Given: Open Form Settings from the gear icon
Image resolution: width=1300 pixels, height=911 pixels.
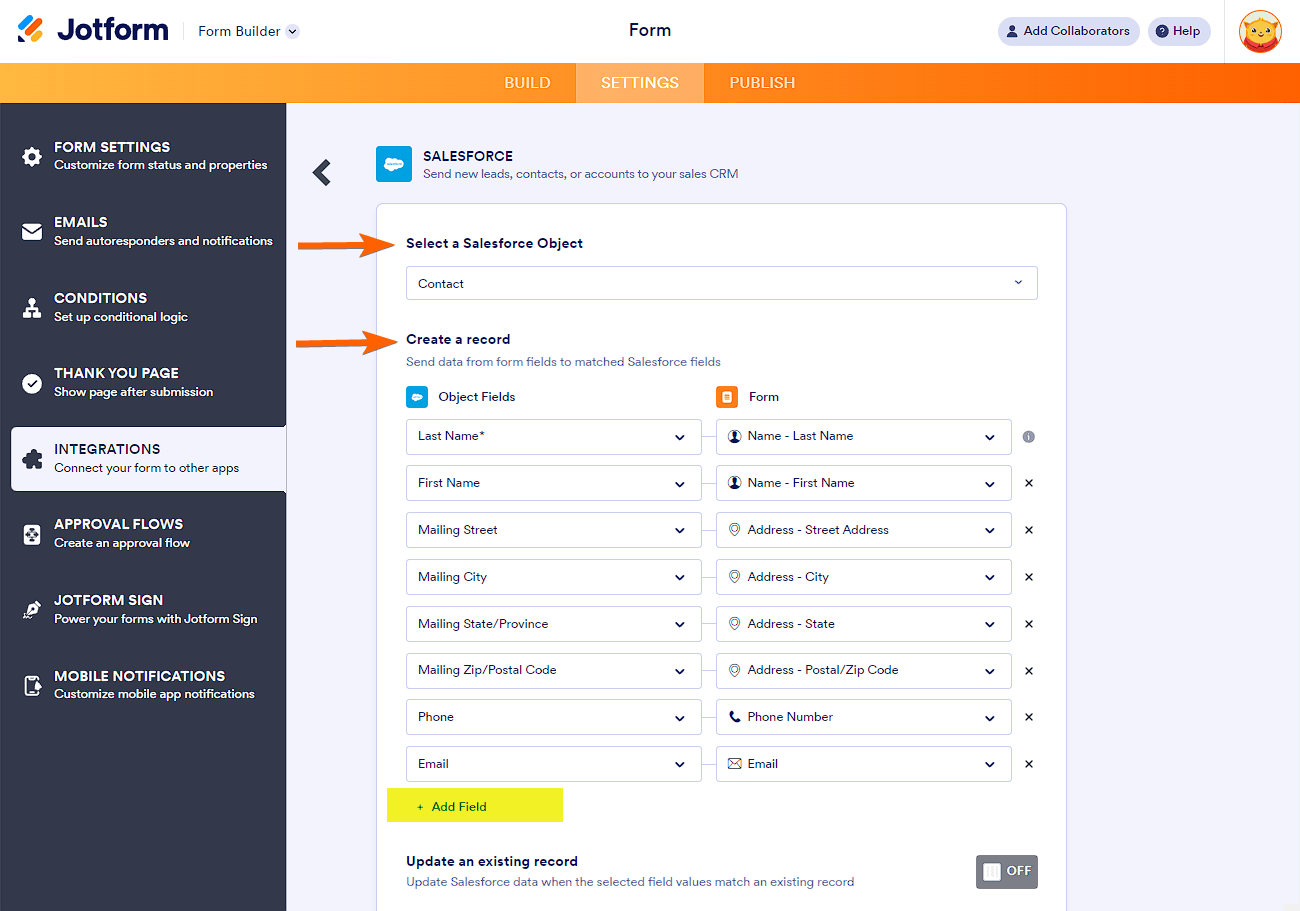Looking at the screenshot, I should (x=33, y=156).
